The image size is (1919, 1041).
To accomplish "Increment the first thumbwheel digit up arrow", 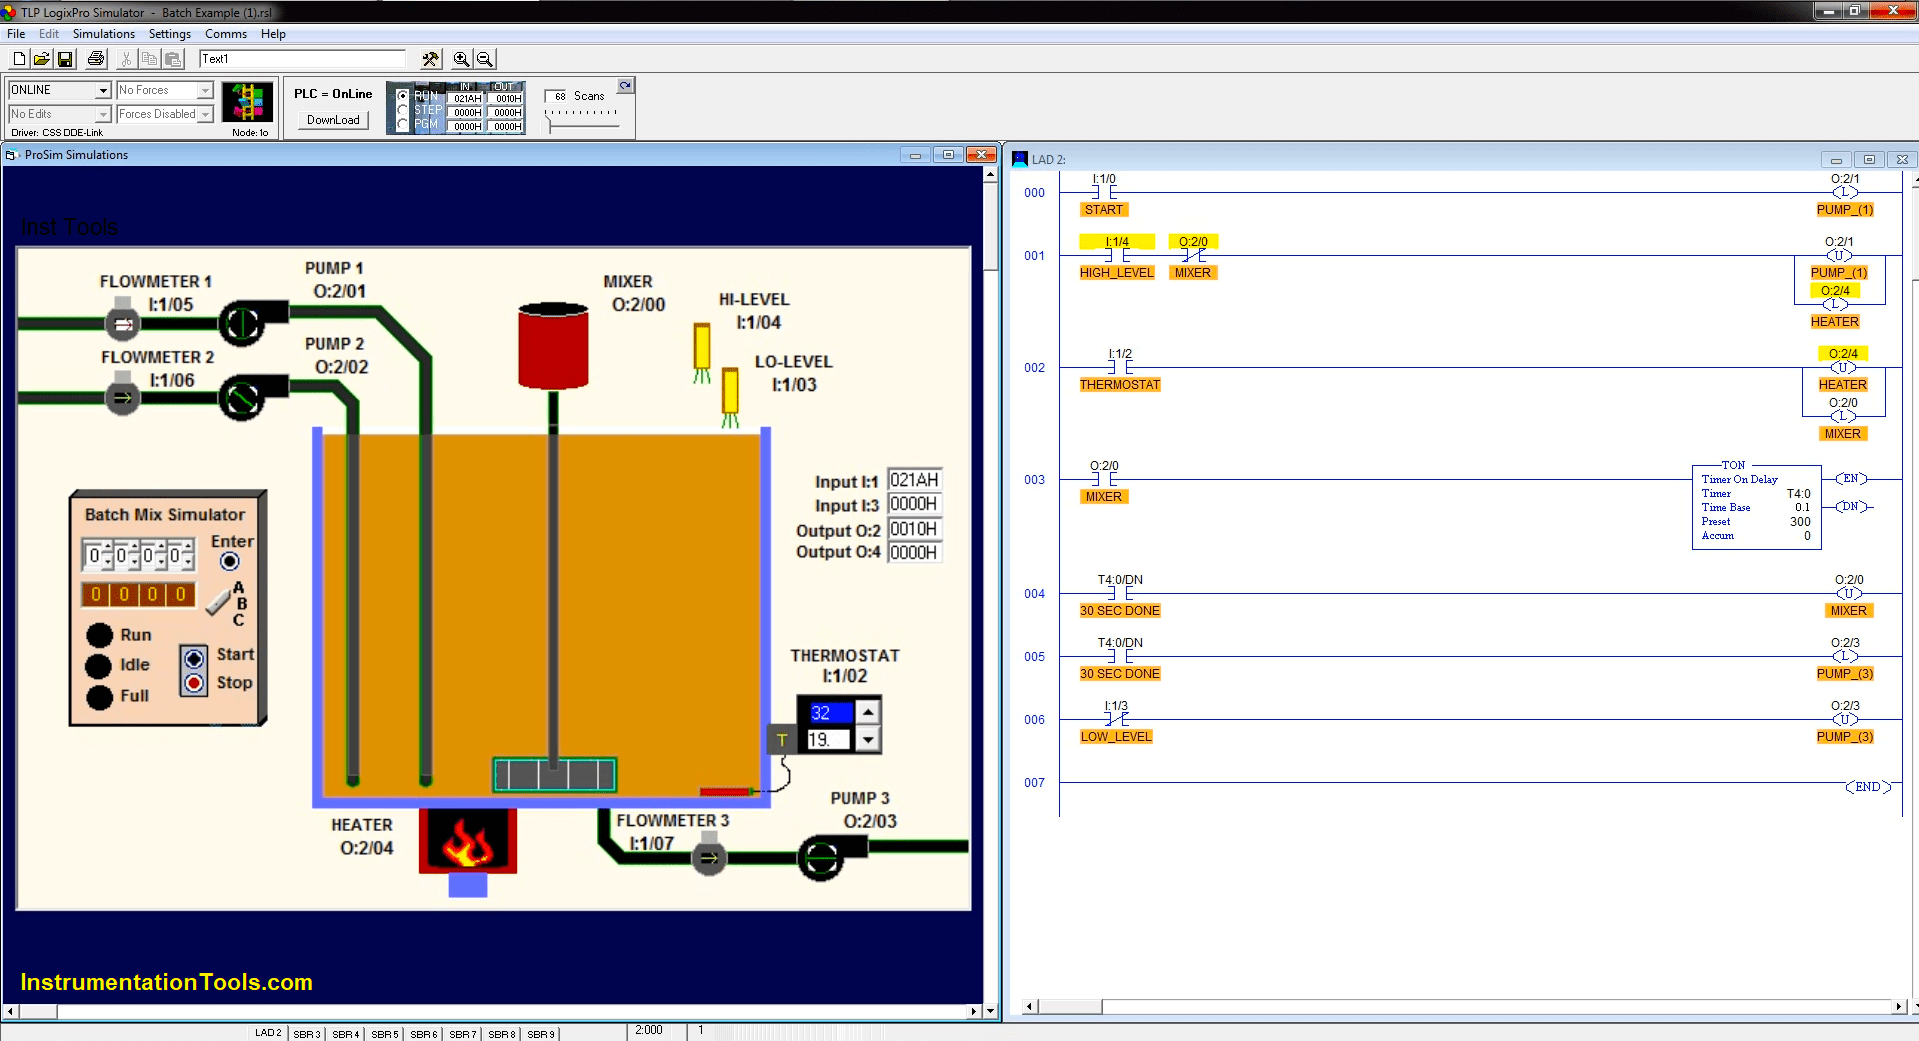I will (x=107, y=546).
